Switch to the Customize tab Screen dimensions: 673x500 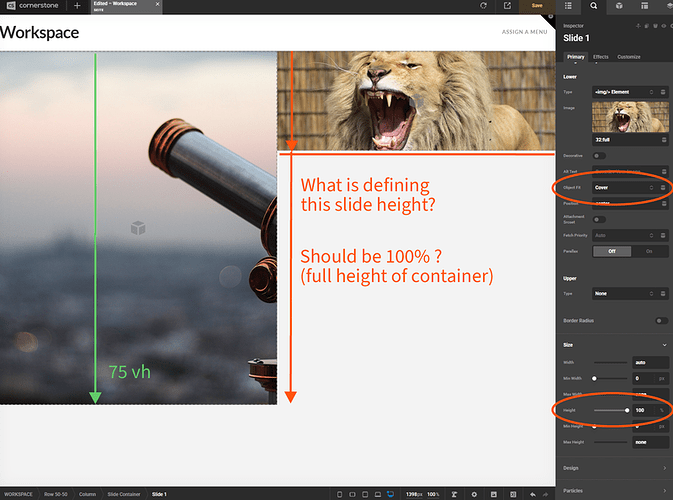click(629, 57)
